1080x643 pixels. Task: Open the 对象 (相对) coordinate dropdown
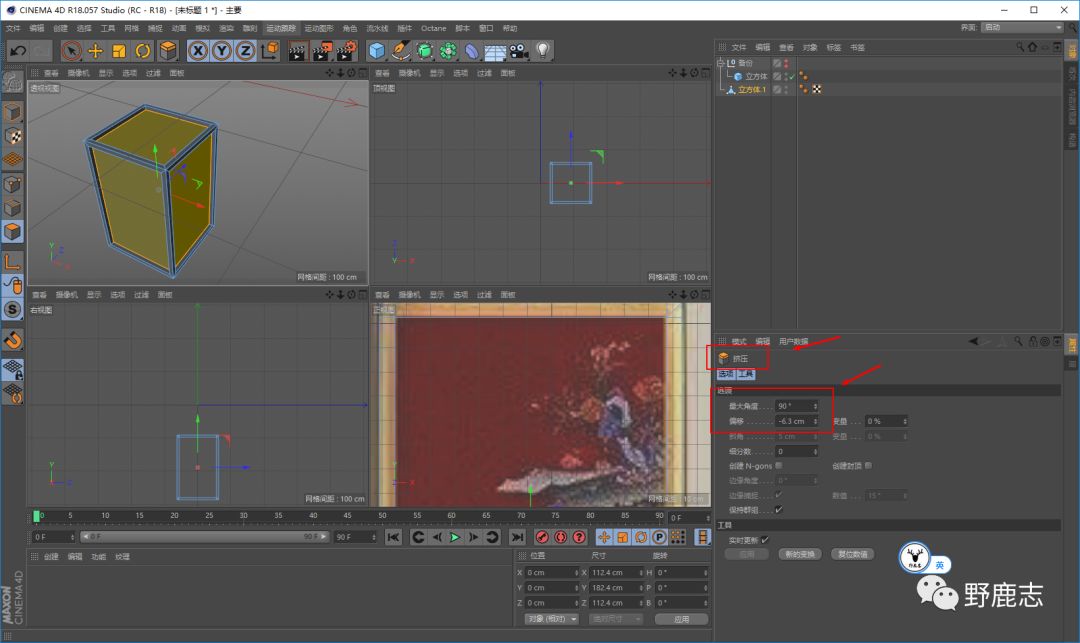(x=551, y=619)
